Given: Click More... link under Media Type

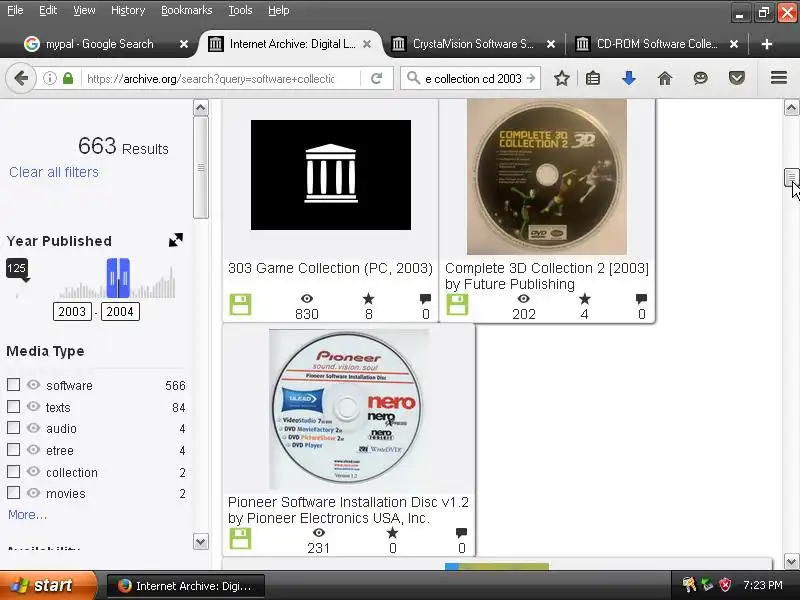Looking at the screenshot, I should click(27, 514).
